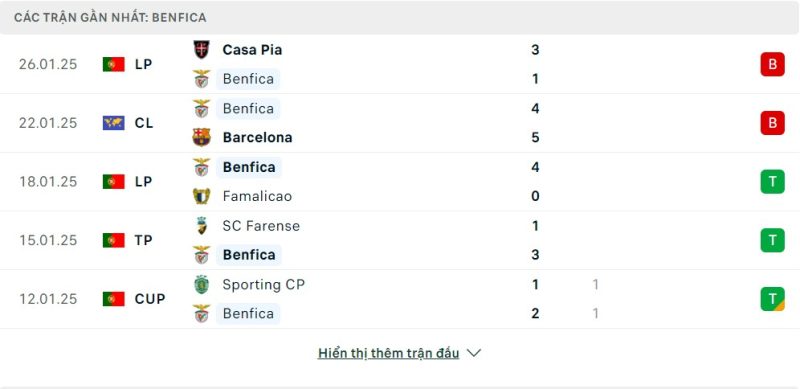The width and height of the screenshot is (800, 389).
Task: Click the Champions League world flag icon
Action: tap(113, 123)
